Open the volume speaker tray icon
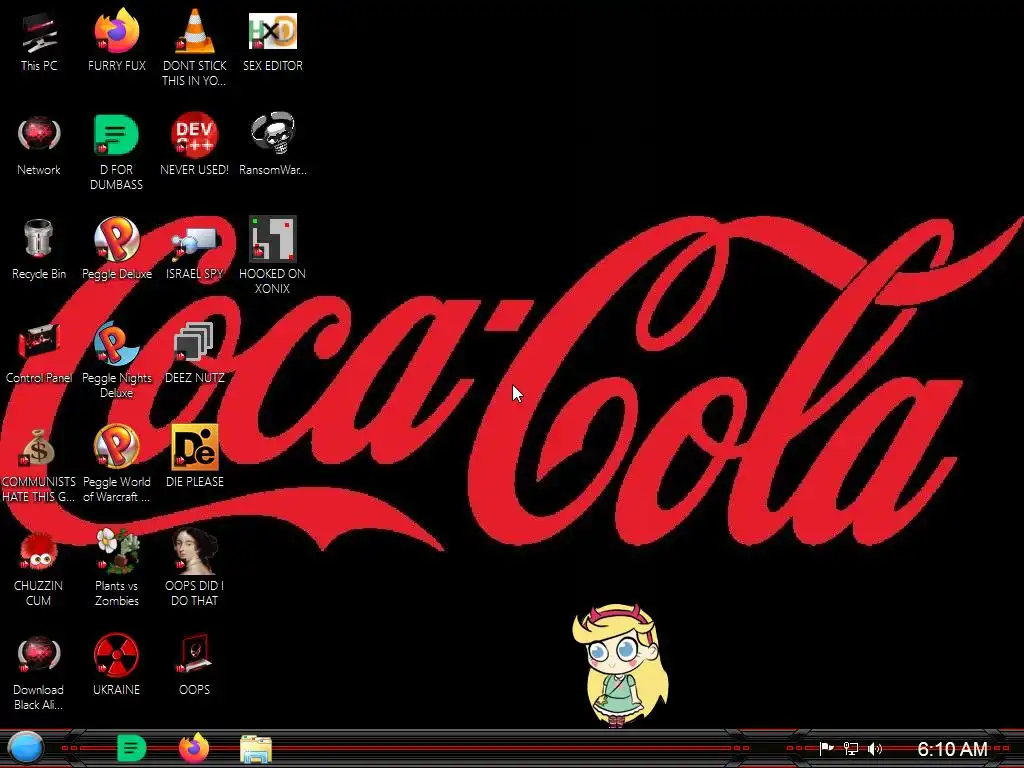1024x768 pixels. click(x=875, y=748)
